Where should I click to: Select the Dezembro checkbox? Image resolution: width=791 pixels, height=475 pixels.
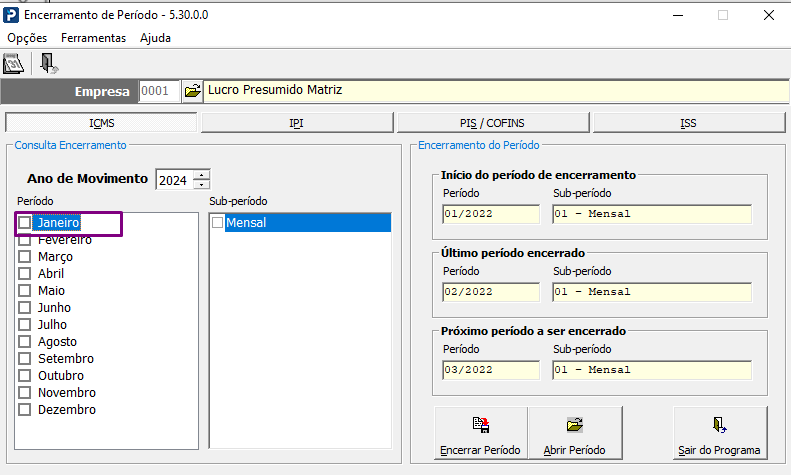tap(24, 409)
